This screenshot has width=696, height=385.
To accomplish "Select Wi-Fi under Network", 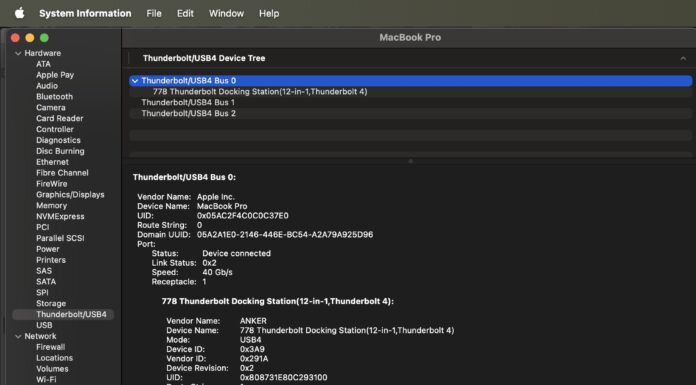I will coord(46,380).
